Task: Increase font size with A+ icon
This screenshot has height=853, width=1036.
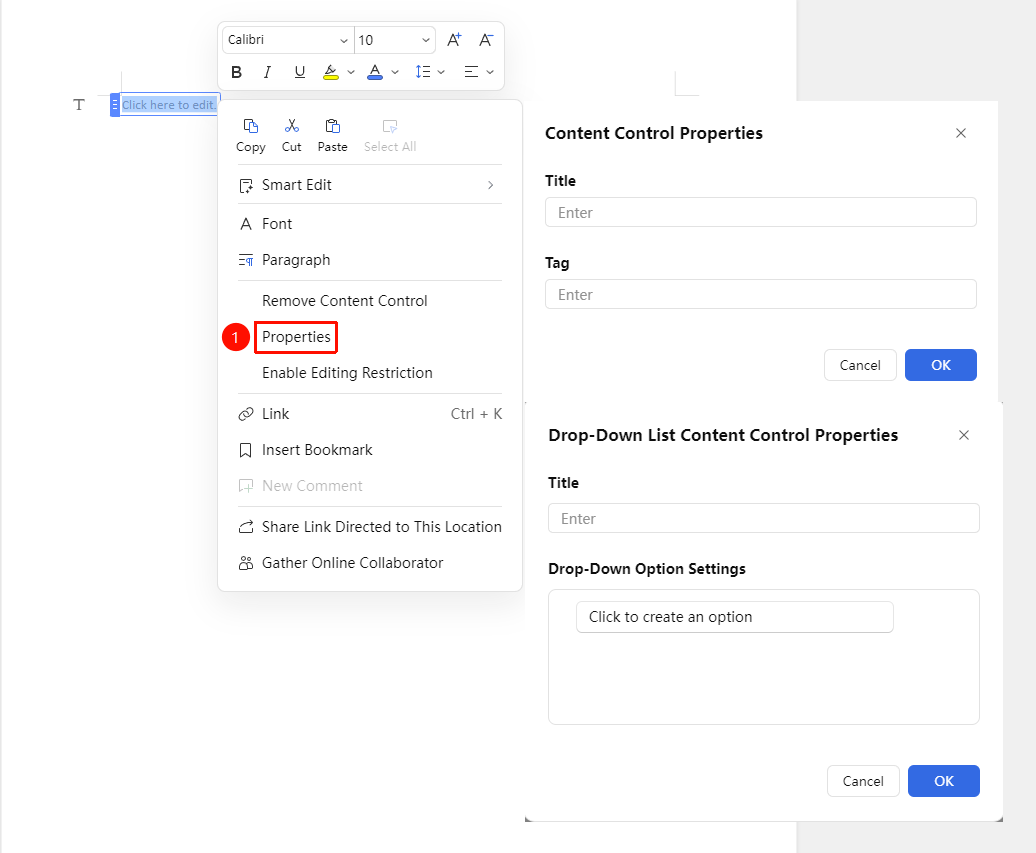Action: coord(454,40)
